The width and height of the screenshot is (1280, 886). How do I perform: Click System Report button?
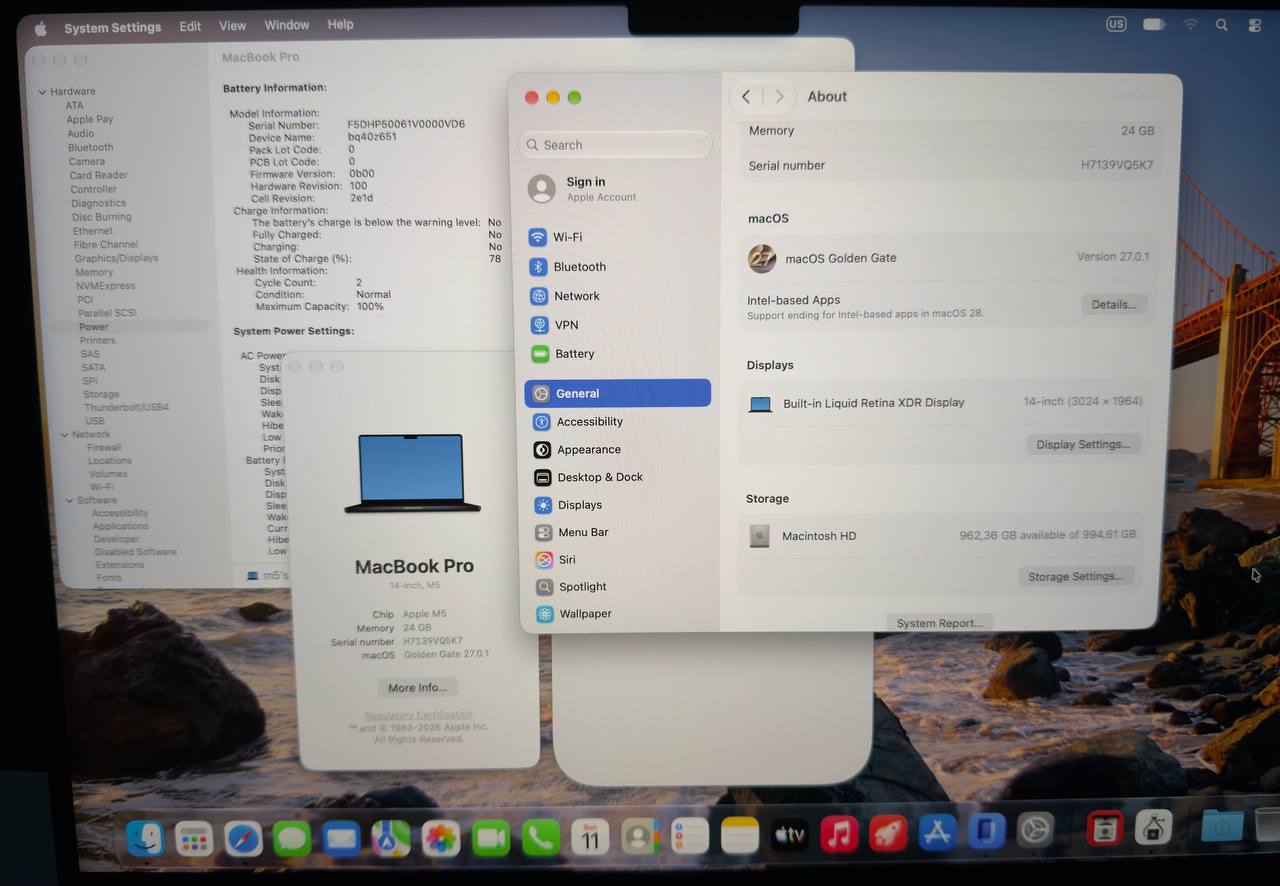[x=939, y=623]
